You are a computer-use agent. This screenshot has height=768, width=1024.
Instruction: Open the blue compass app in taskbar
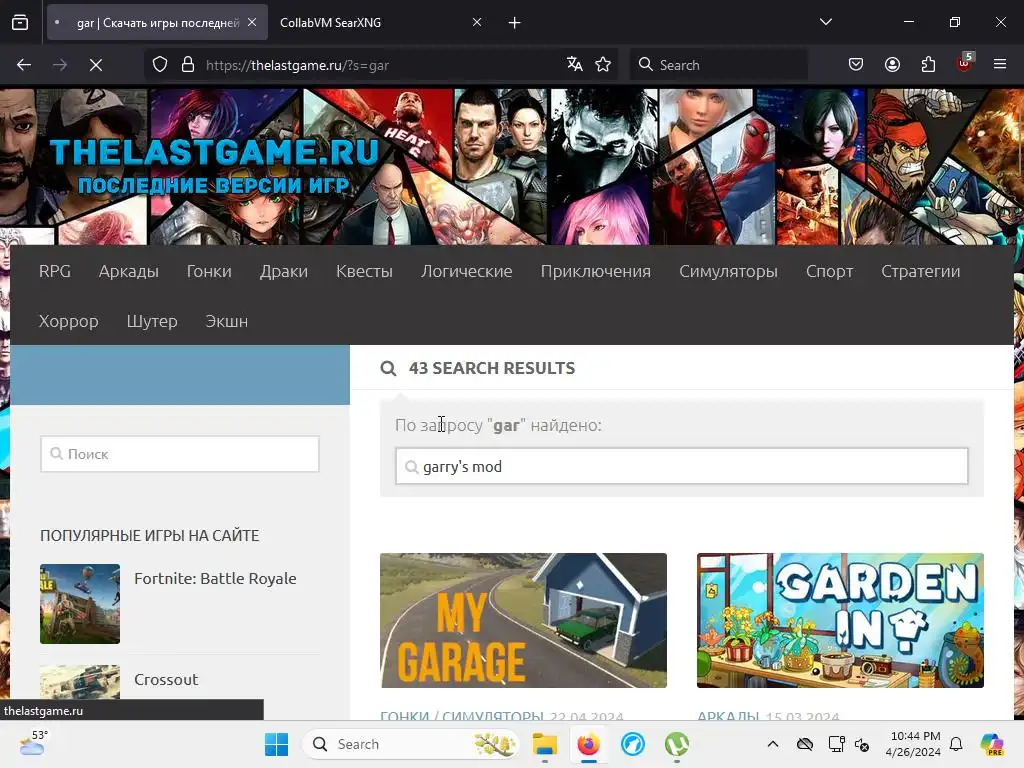(632, 744)
